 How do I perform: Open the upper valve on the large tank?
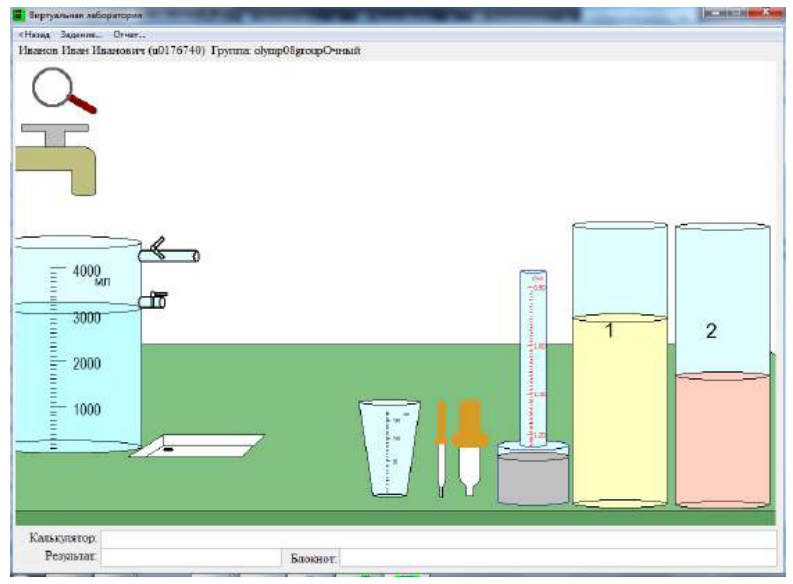click(169, 251)
